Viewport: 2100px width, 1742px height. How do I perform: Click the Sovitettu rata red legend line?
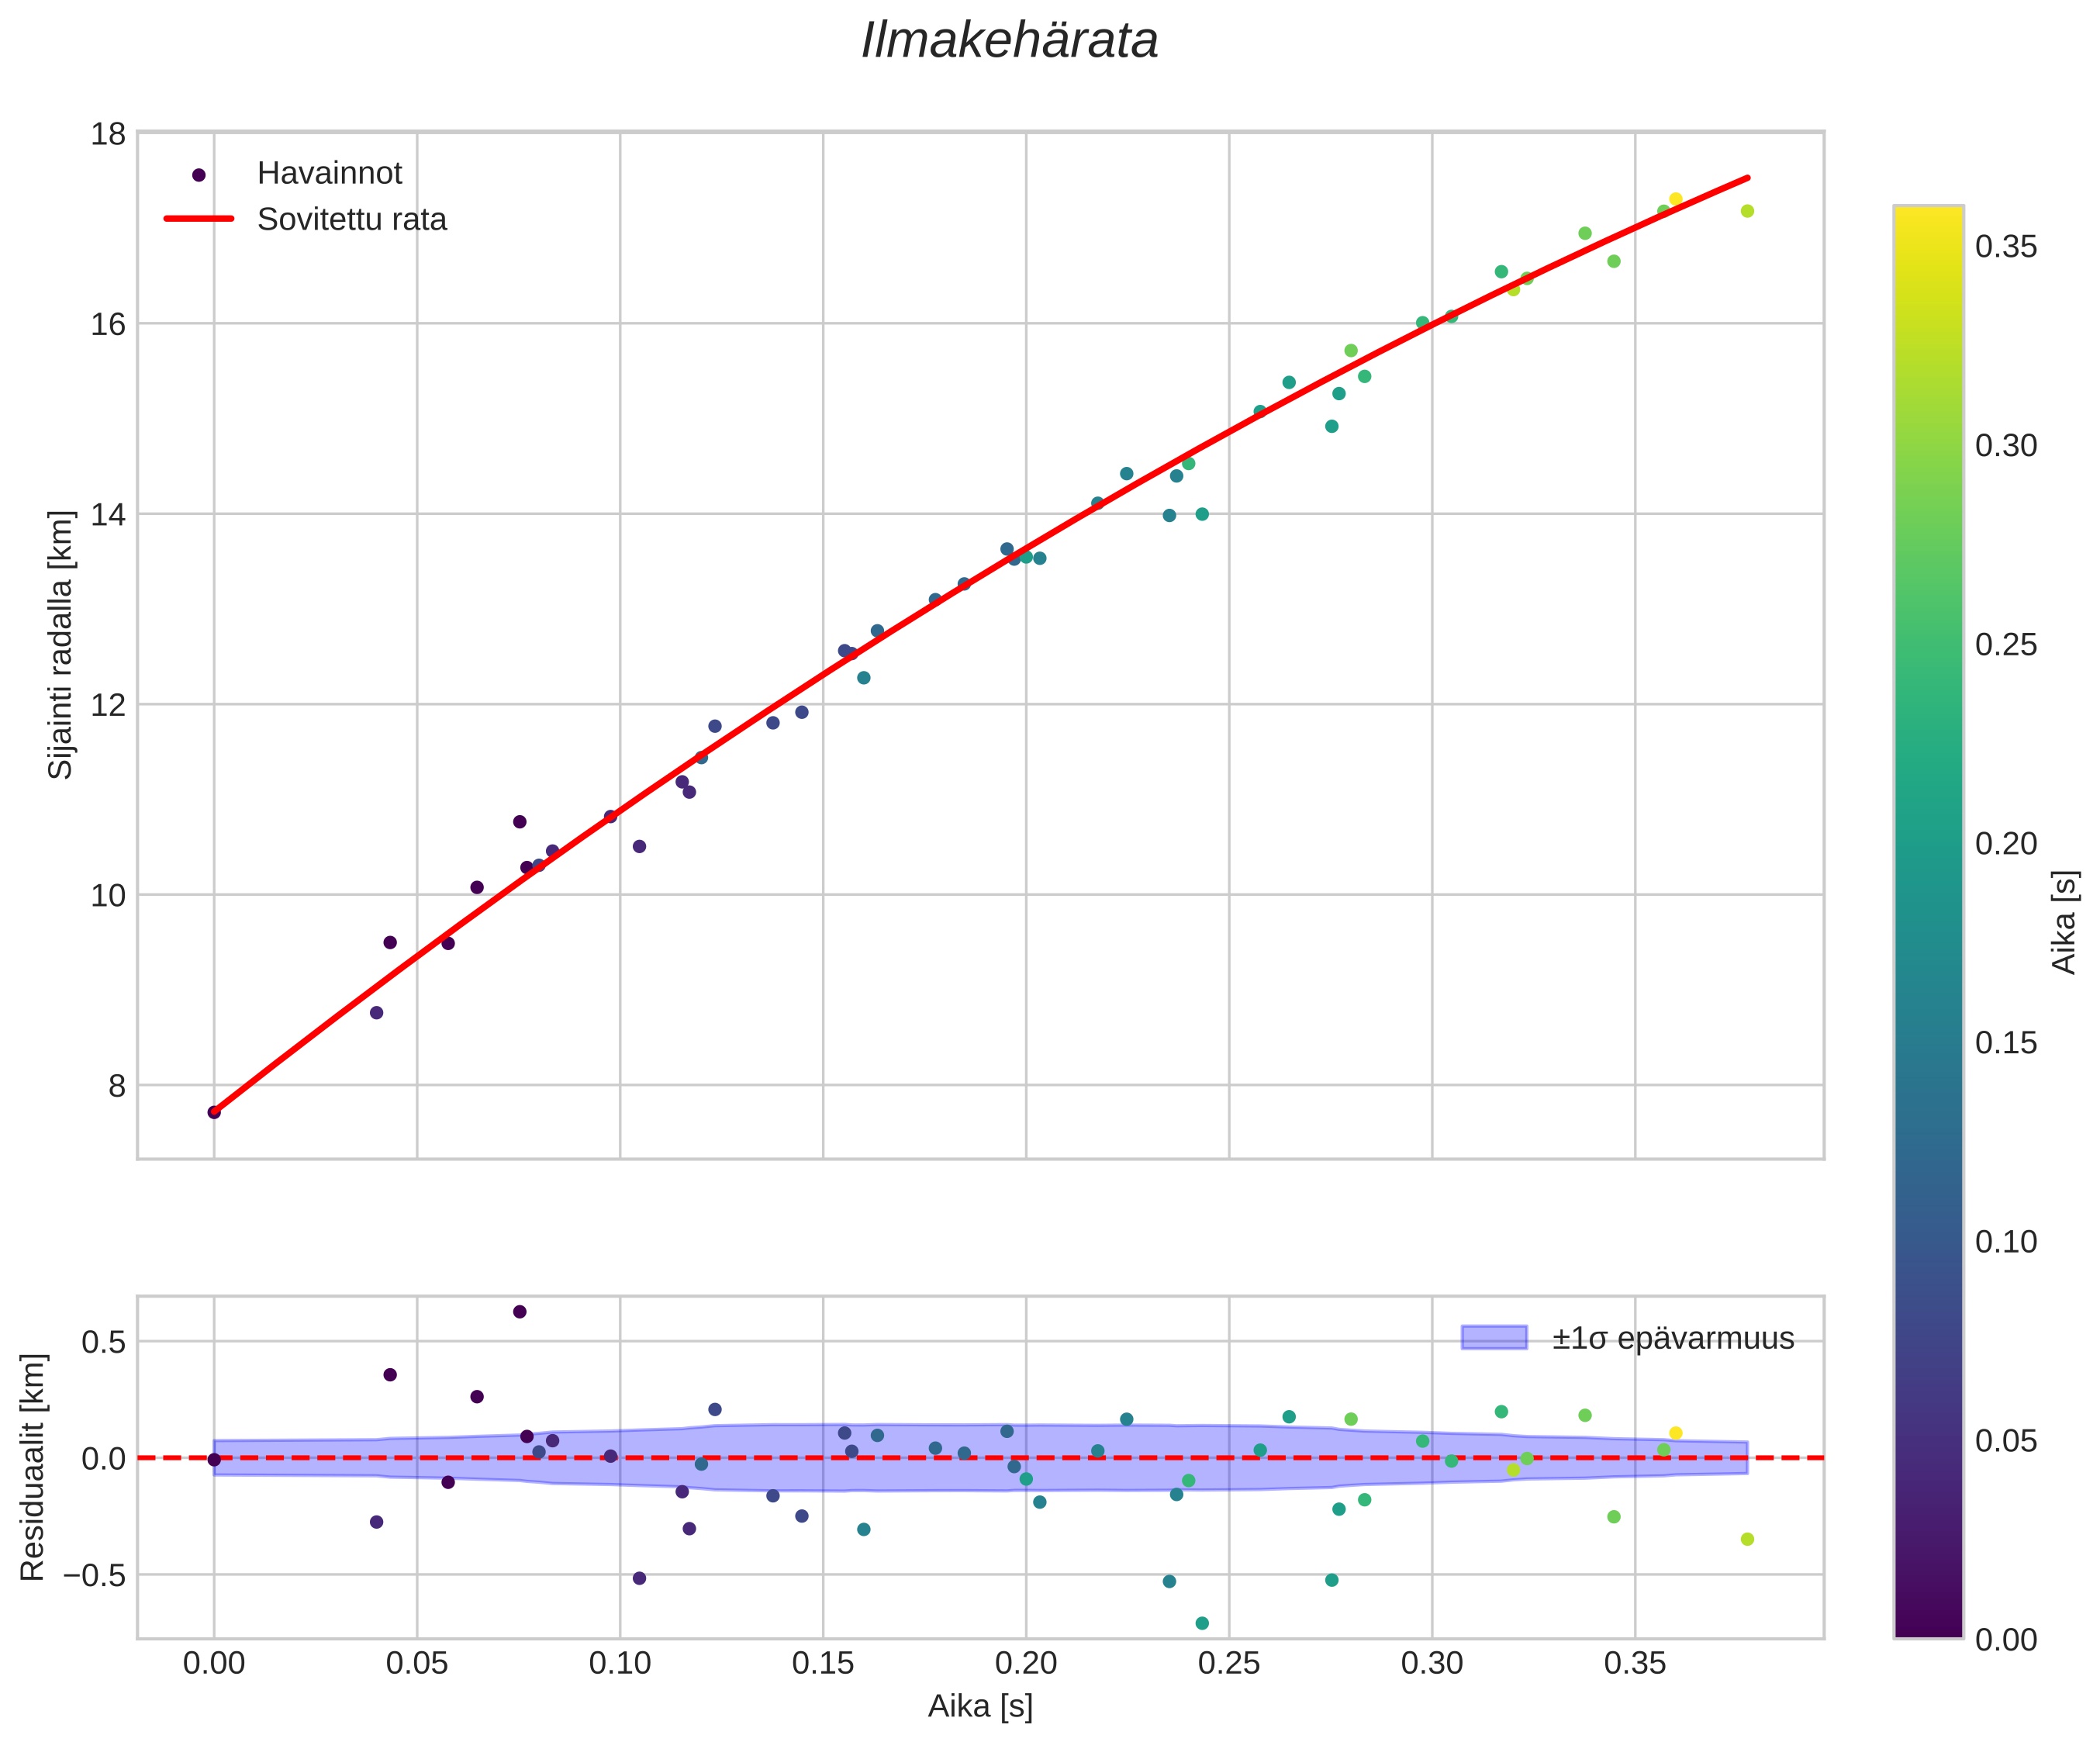click(x=199, y=219)
